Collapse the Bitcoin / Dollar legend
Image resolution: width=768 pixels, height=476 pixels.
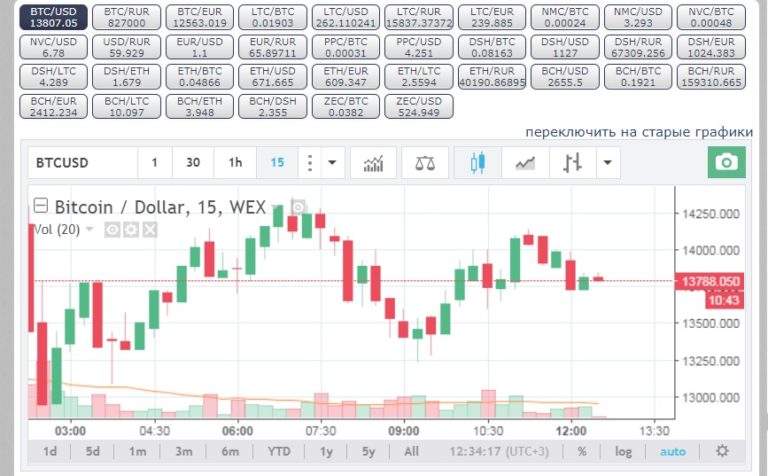pos(41,205)
